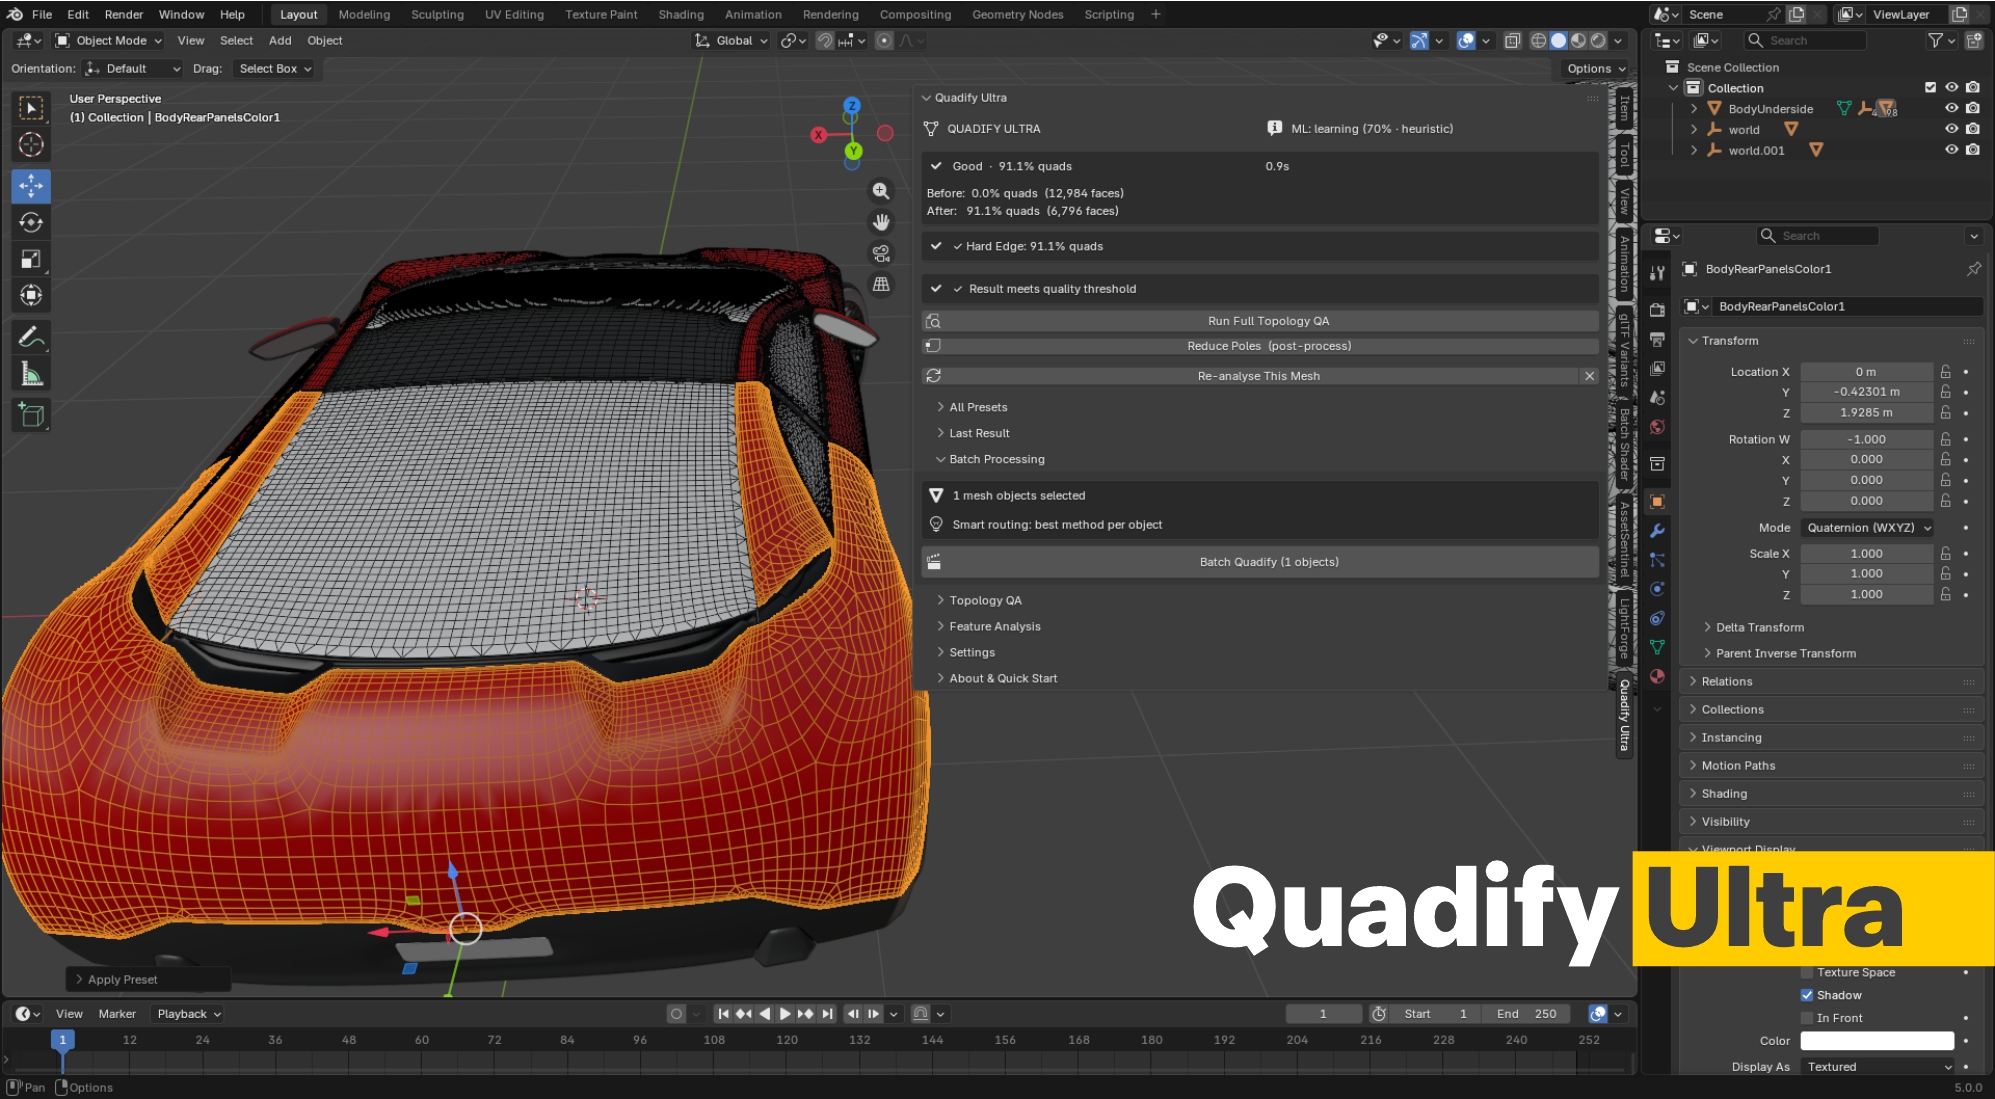The image size is (1995, 1099).
Task: Activate the Move tool
Action: point(31,186)
